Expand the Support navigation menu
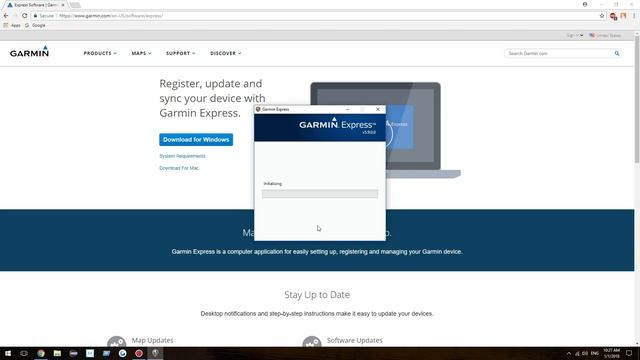Screen dimensions: 640x360 (180, 53)
